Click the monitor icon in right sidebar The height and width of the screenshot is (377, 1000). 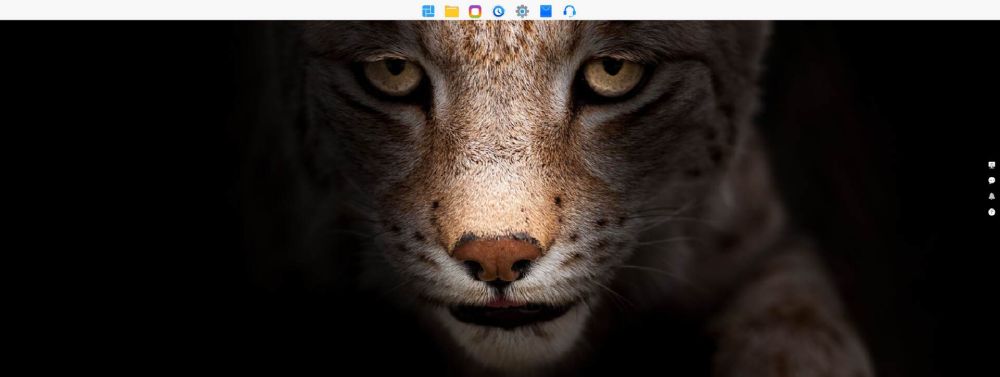[x=992, y=165]
